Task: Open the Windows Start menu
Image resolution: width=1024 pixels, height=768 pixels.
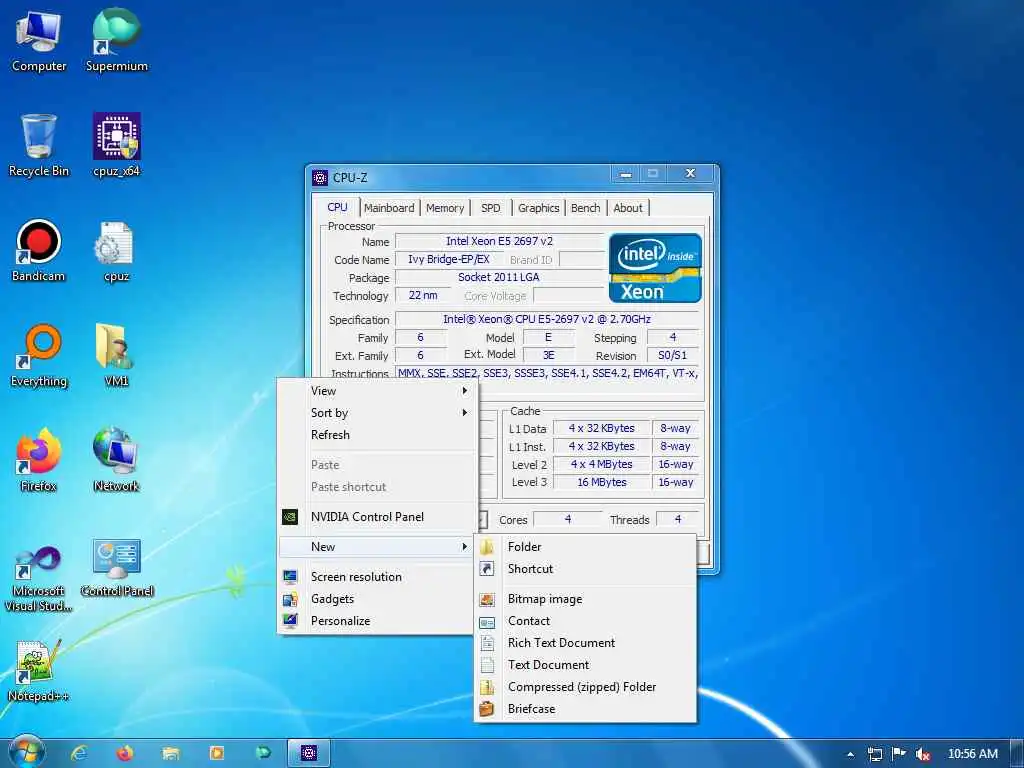Action: 26,752
